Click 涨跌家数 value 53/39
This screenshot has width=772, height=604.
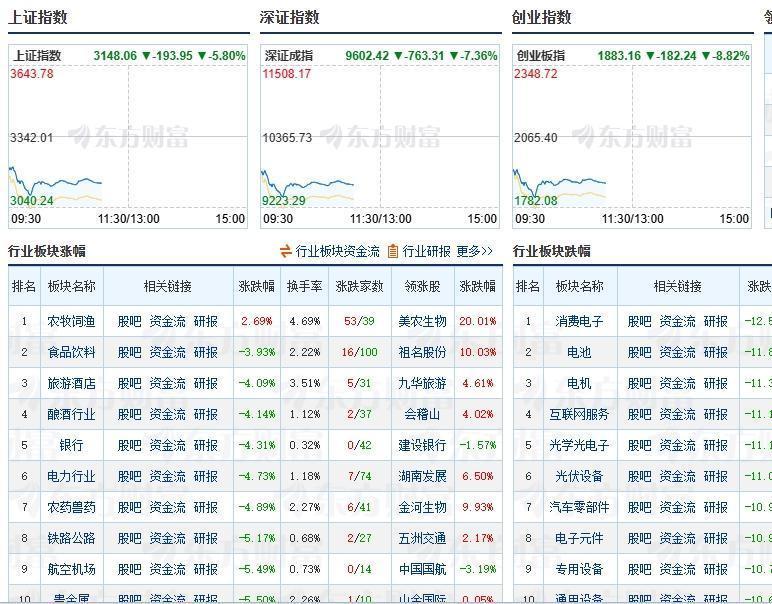click(x=359, y=321)
